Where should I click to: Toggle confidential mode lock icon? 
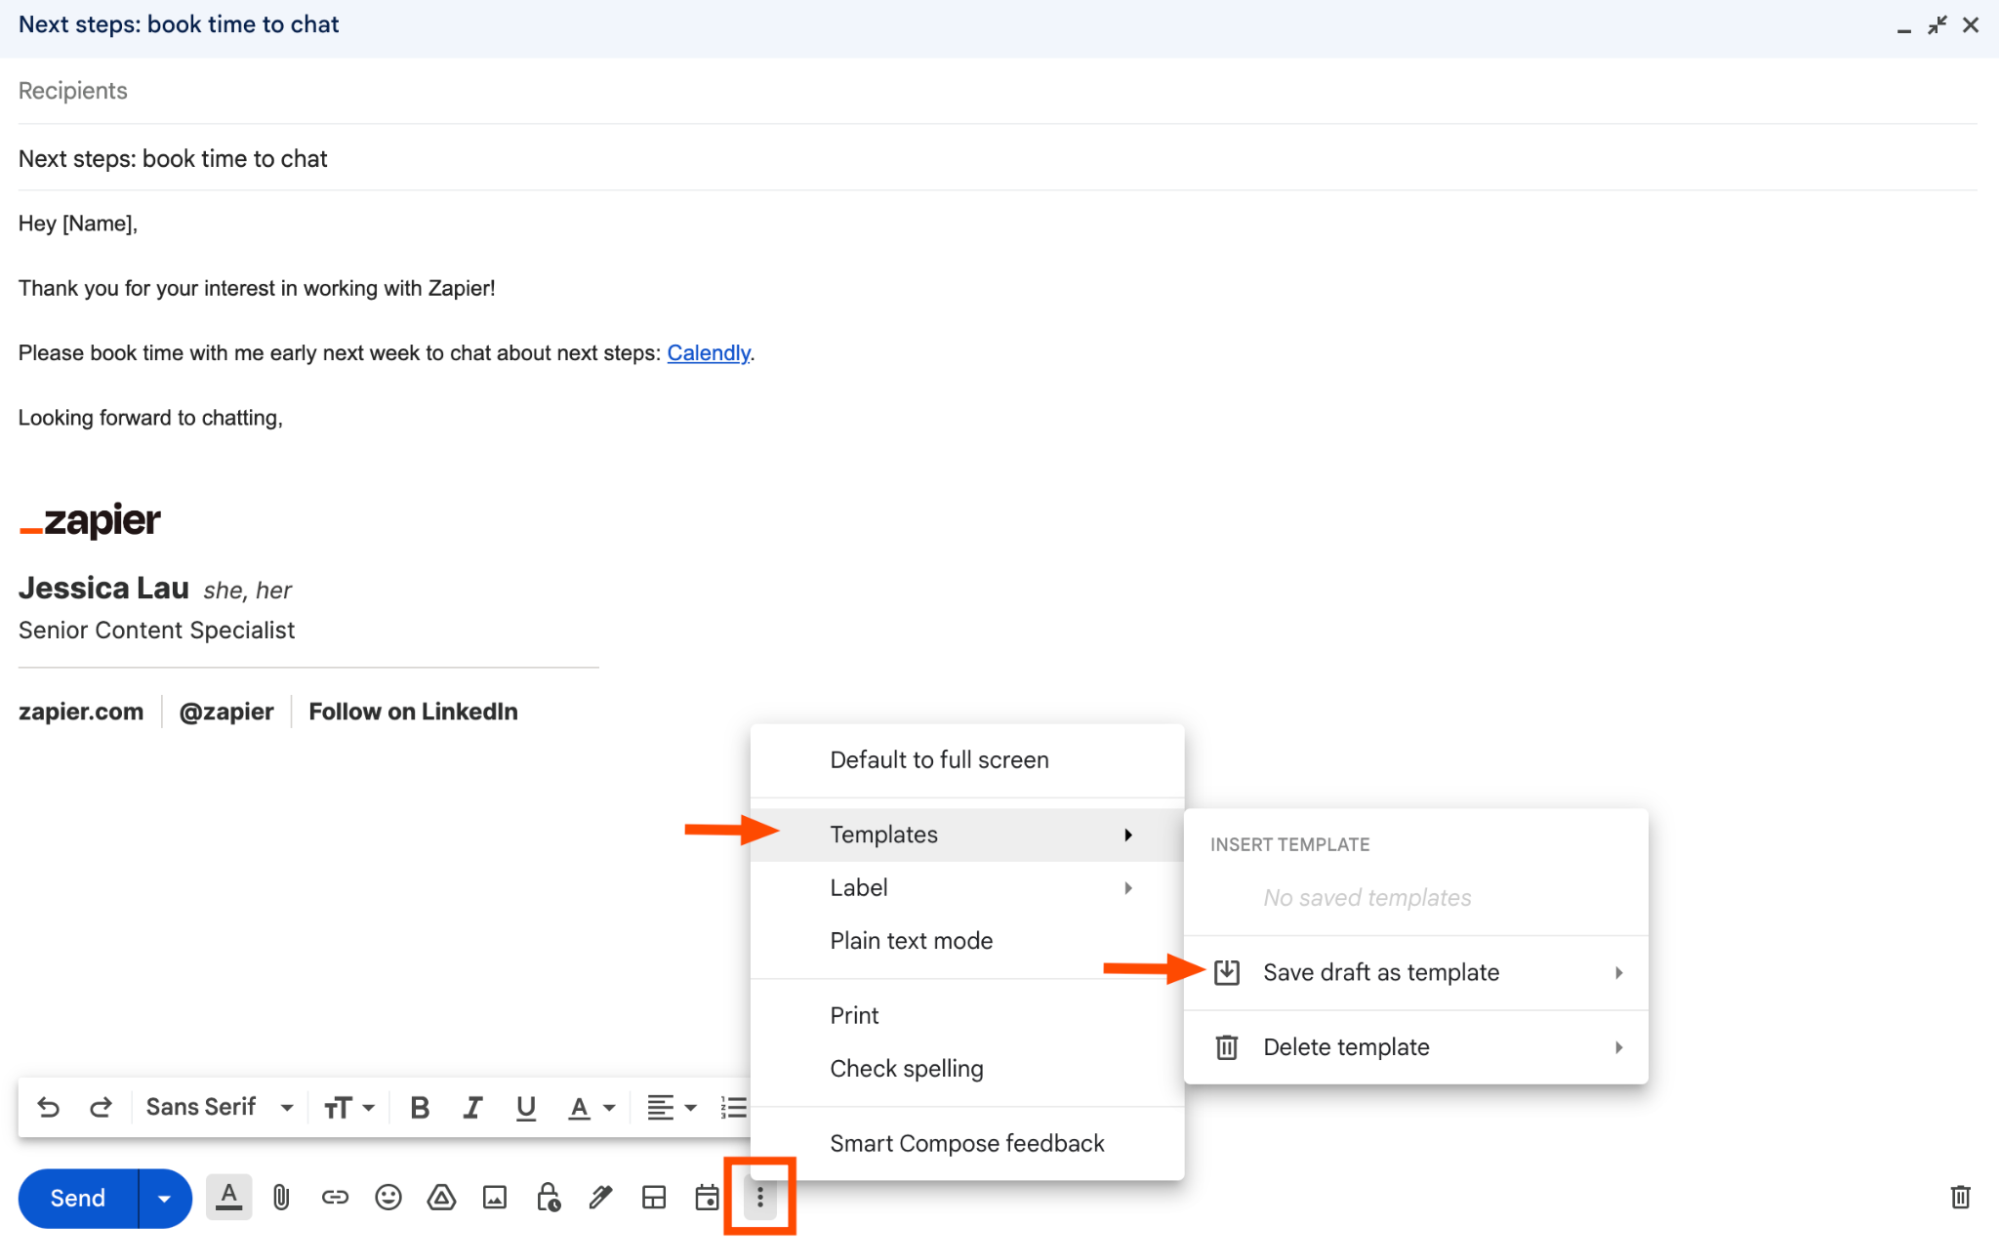coord(548,1197)
